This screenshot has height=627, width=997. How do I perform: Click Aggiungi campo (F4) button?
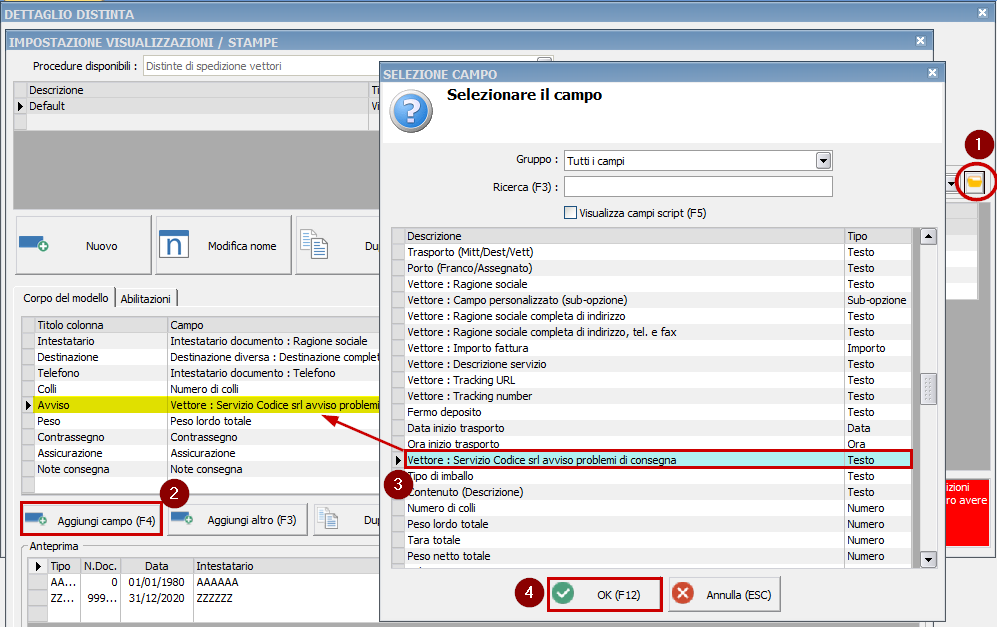[92, 519]
